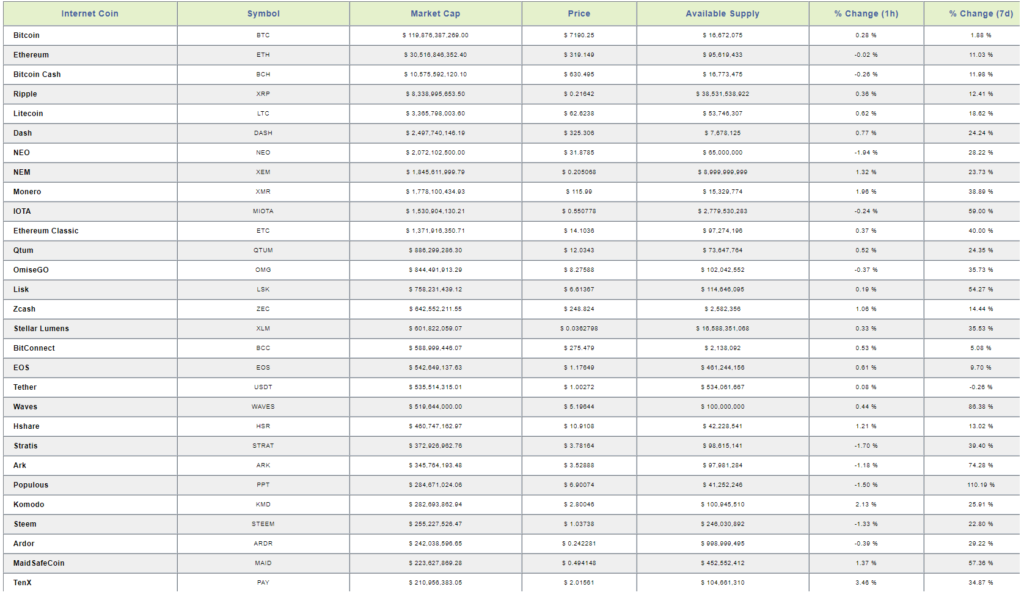Click "Waves" in the Internet Coin column
The width and height of the screenshot is (1024, 595).
click(x=25, y=407)
